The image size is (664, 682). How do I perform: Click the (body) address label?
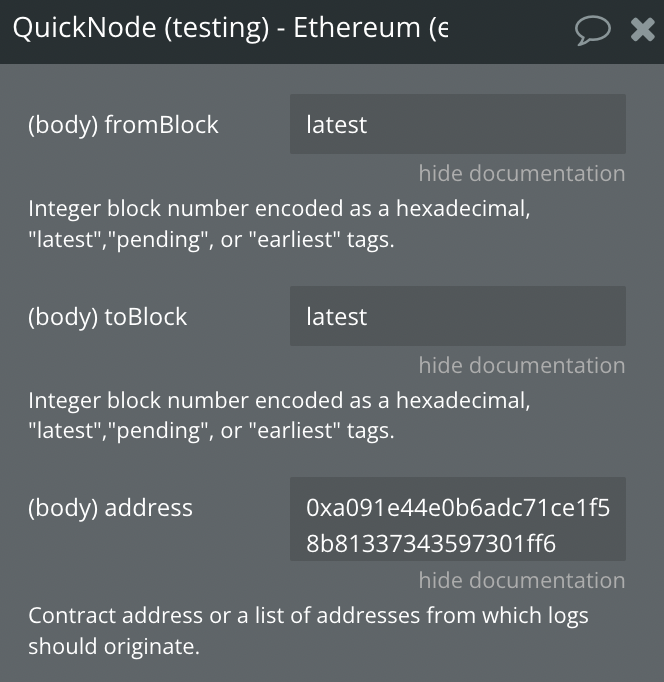point(110,508)
